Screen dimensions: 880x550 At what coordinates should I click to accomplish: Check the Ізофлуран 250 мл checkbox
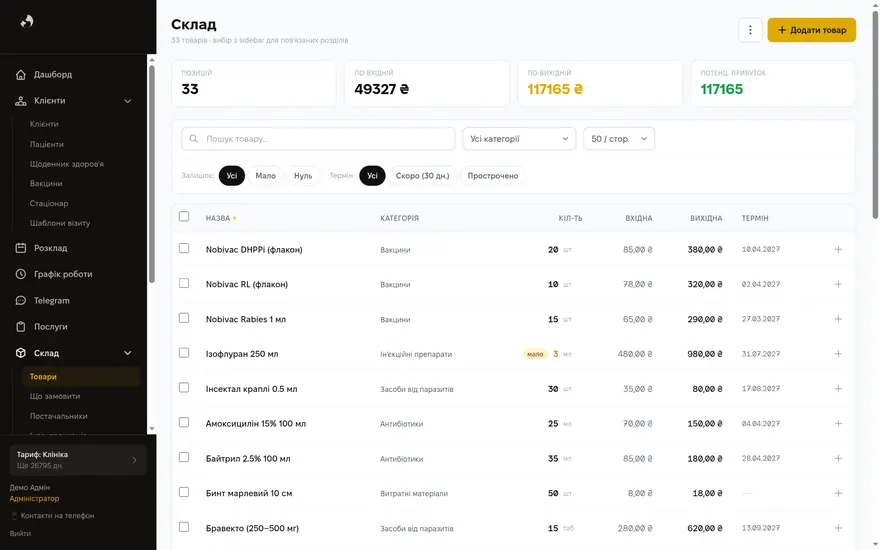184,352
